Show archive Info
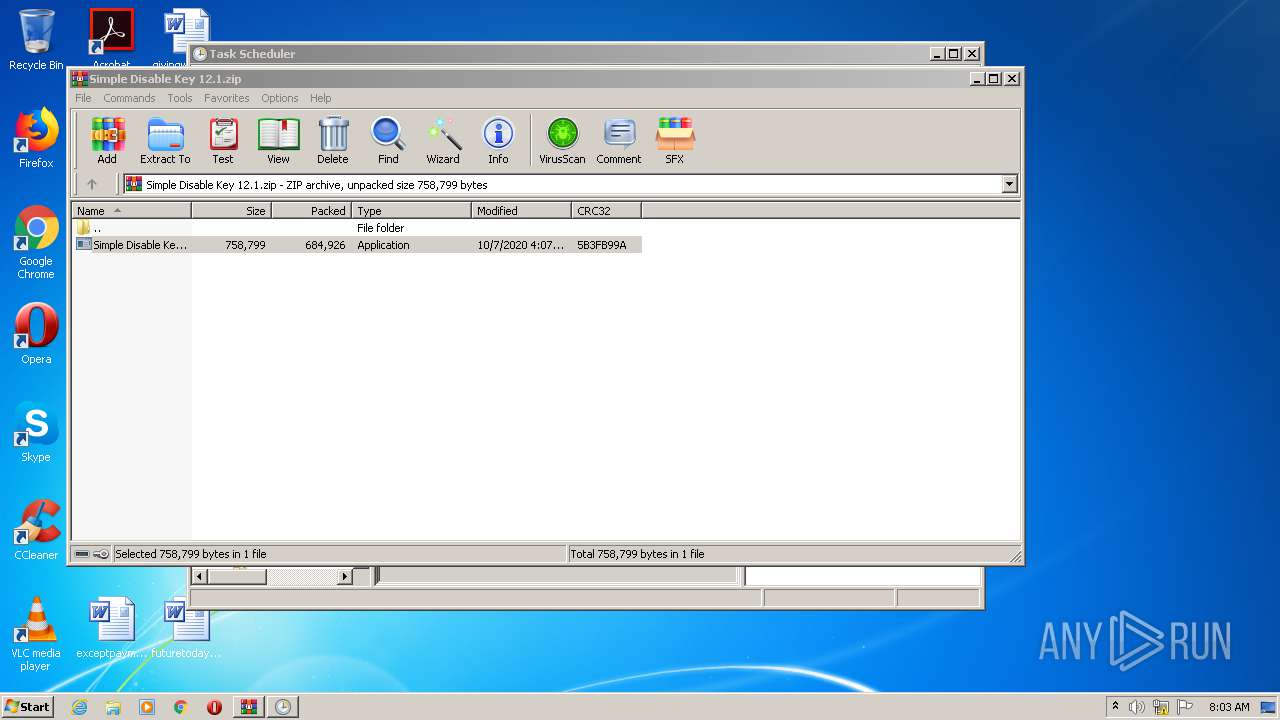 coord(498,140)
